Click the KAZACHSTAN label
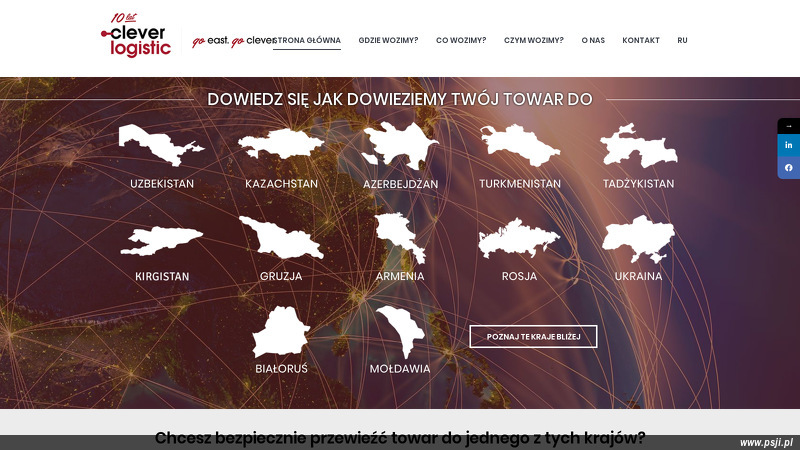 [x=281, y=184]
